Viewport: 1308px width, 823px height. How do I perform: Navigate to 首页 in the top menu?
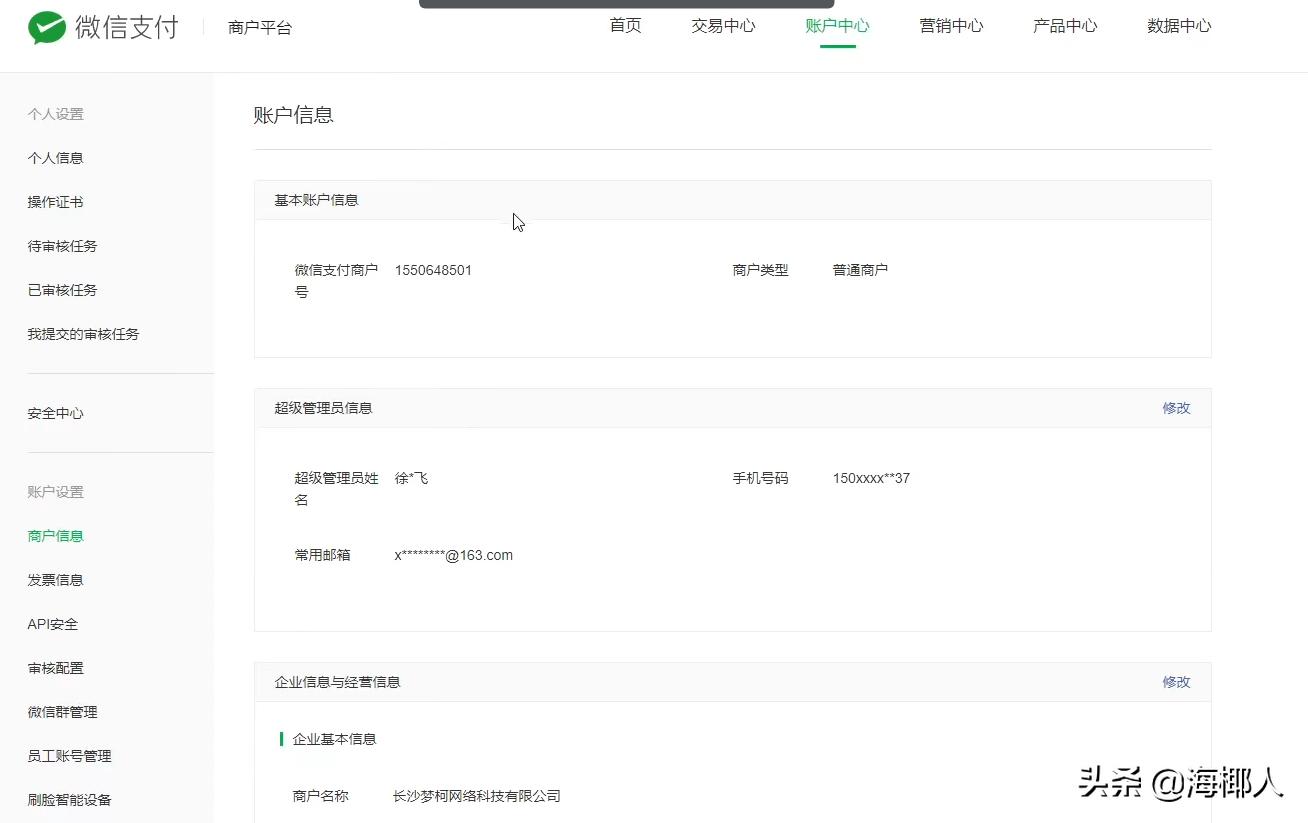click(625, 26)
